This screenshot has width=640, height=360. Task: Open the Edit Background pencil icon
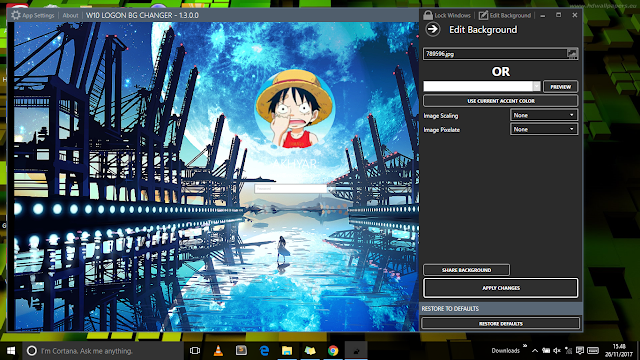coord(483,16)
